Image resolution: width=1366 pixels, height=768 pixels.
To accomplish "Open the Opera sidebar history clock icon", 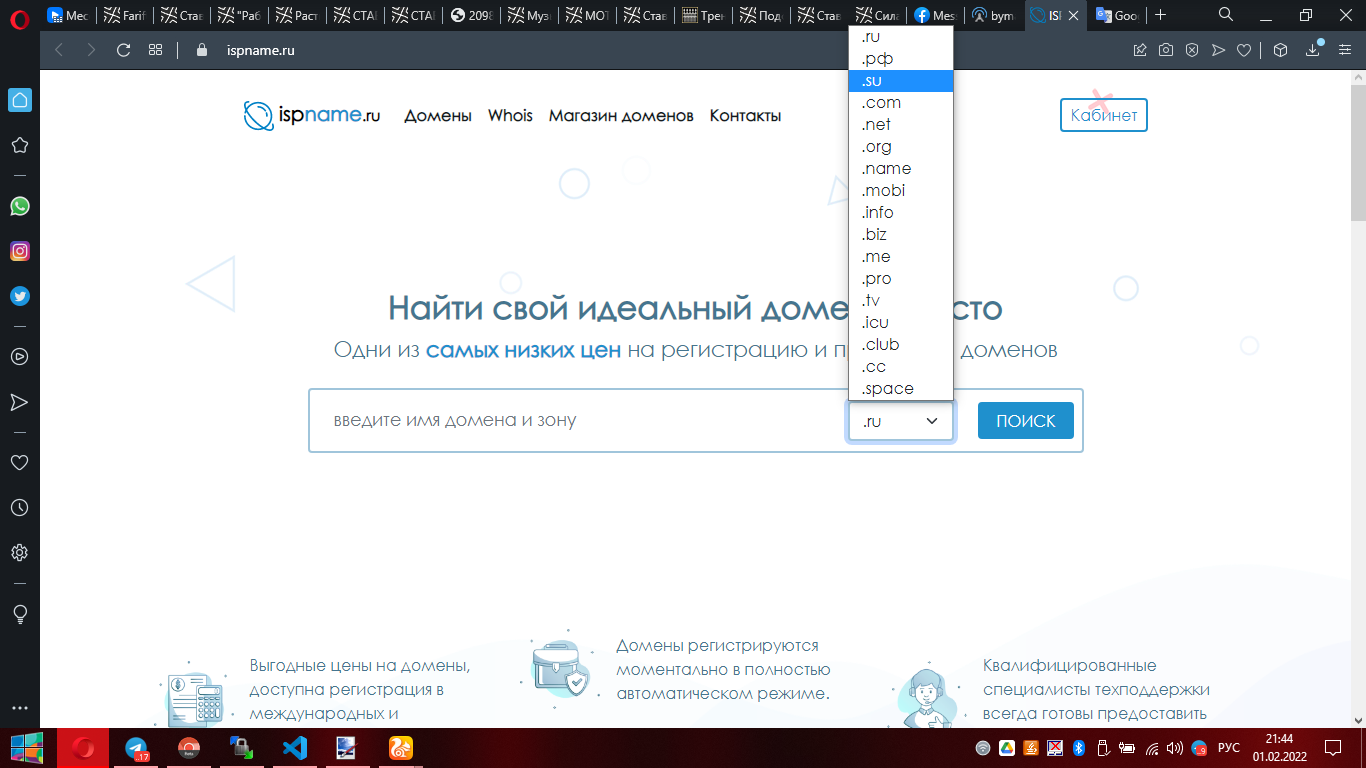I will click(19, 508).
